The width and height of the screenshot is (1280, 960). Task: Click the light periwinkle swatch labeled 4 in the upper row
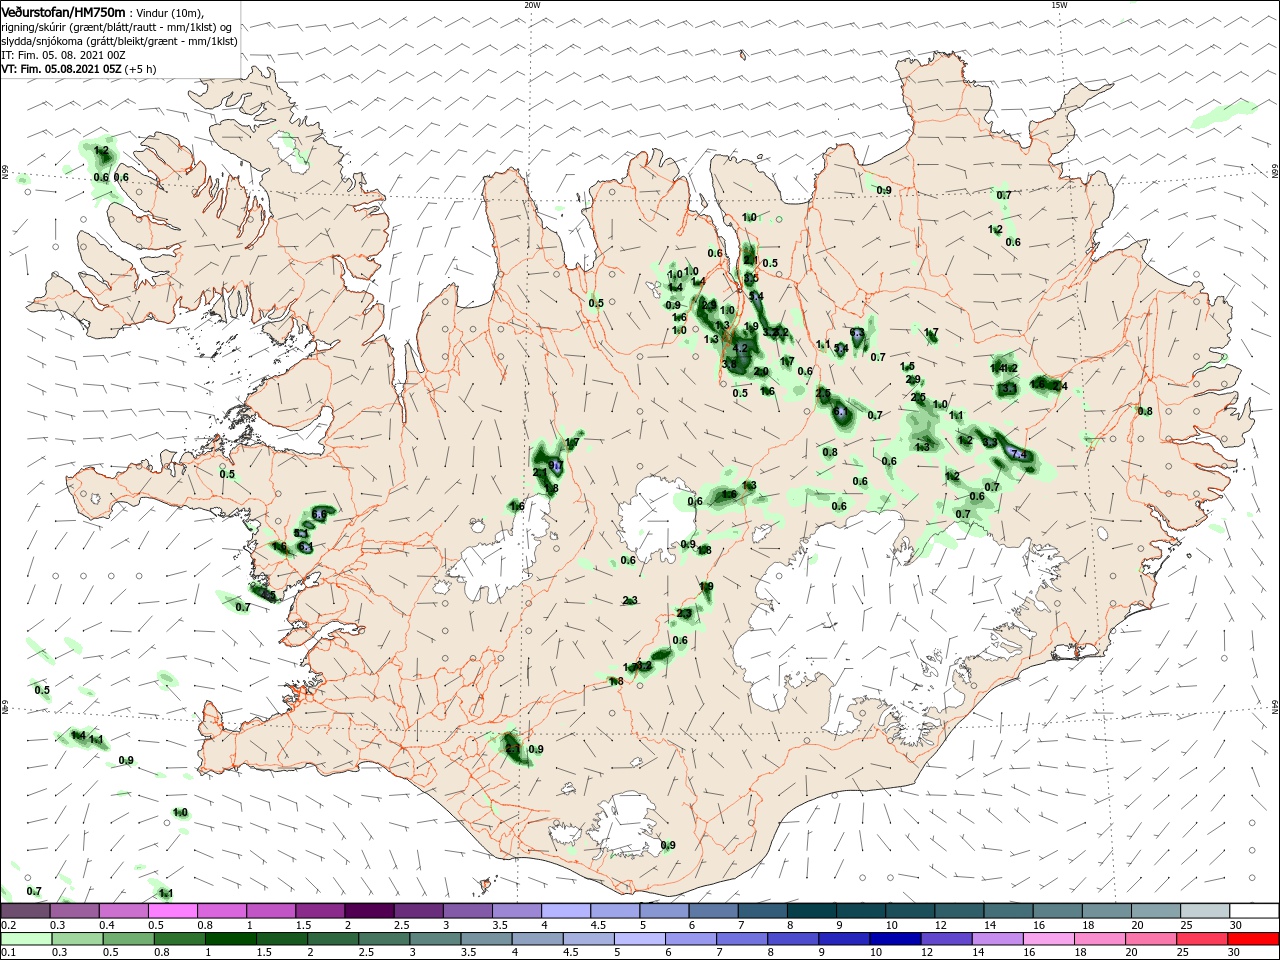click(x=566, y=911)
